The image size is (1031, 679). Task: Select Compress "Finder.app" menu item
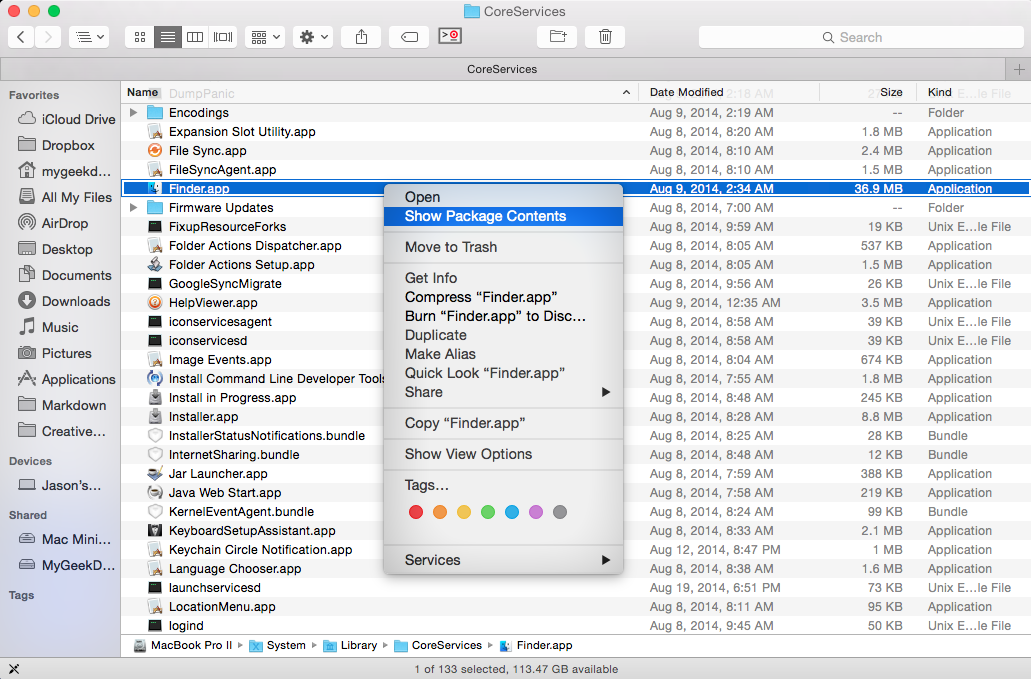503,296
